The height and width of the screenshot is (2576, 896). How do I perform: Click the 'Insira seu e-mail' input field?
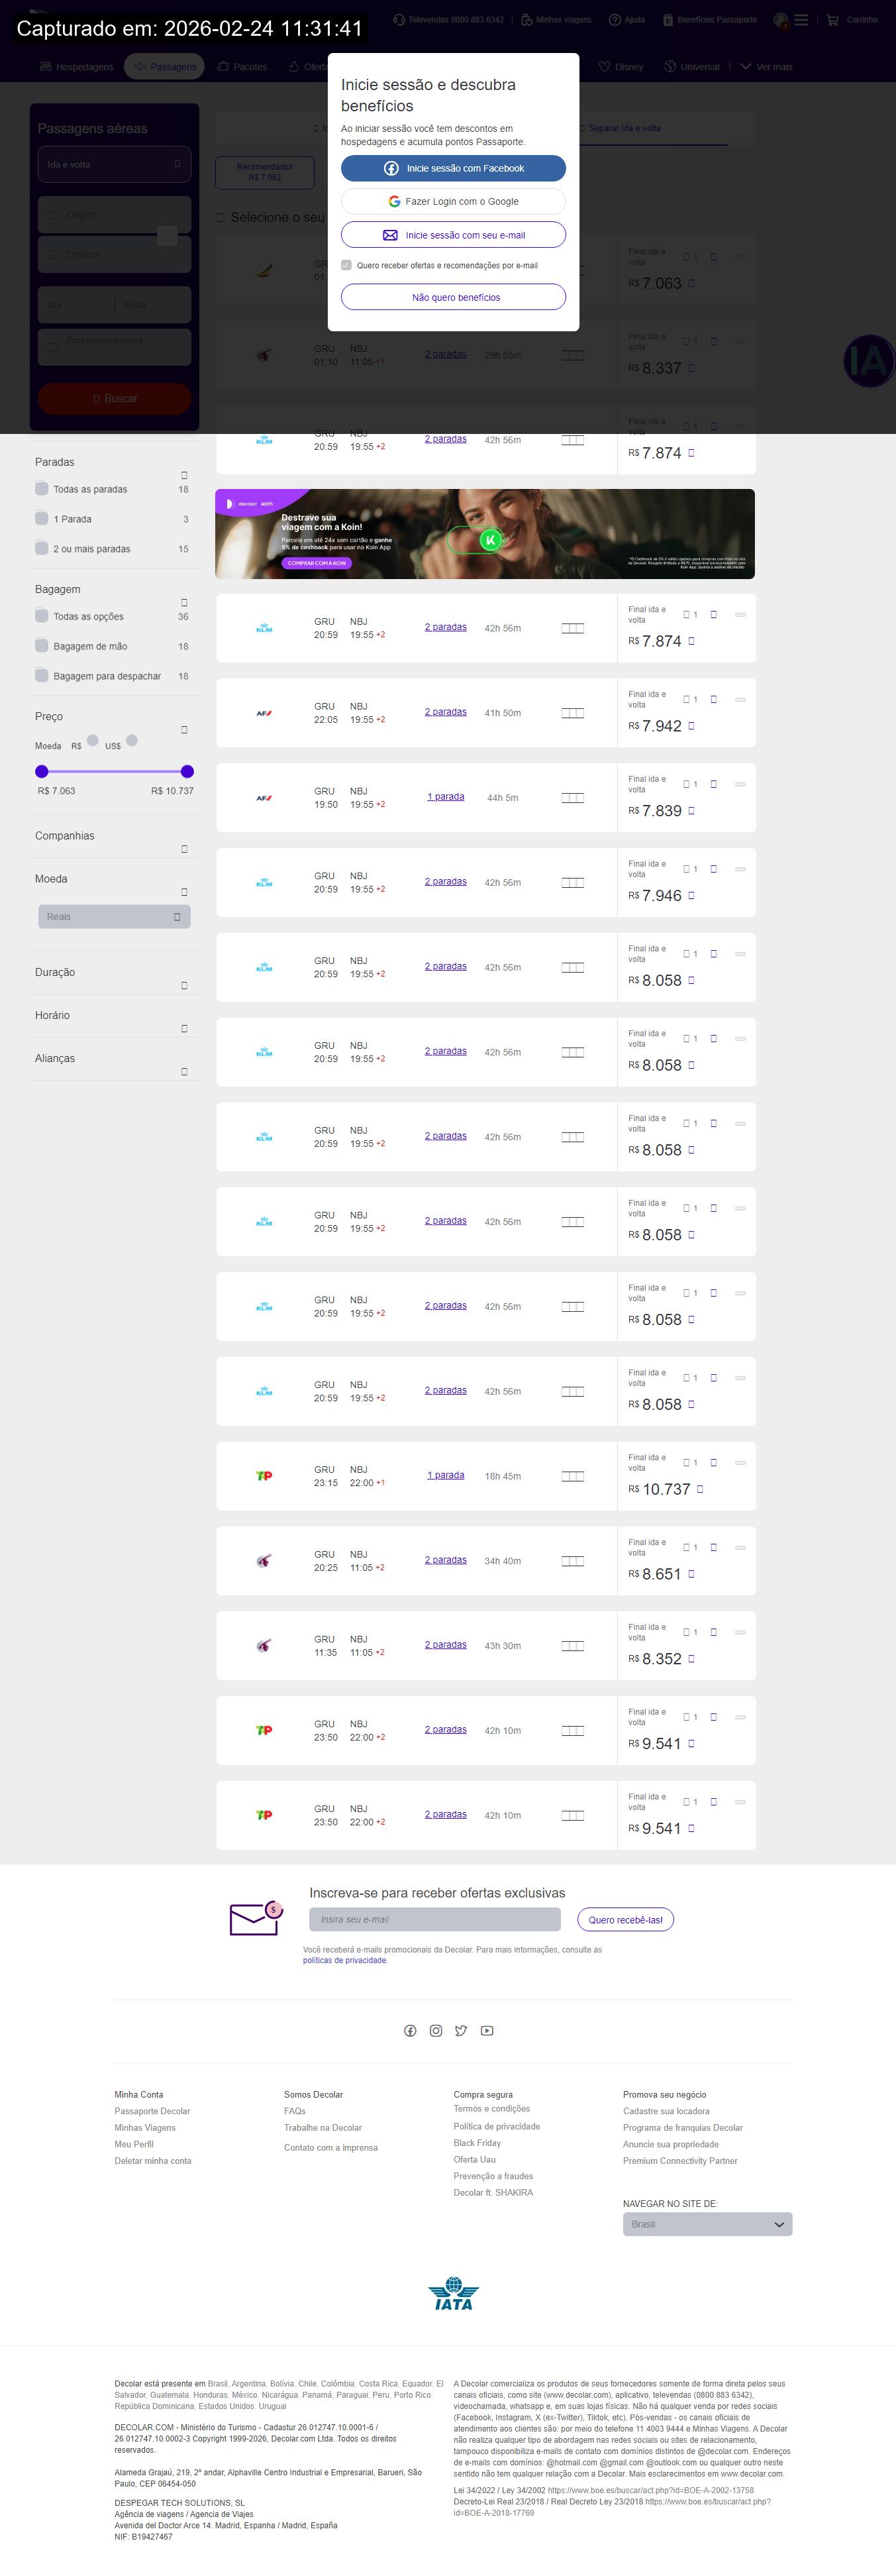(434, 1919)
